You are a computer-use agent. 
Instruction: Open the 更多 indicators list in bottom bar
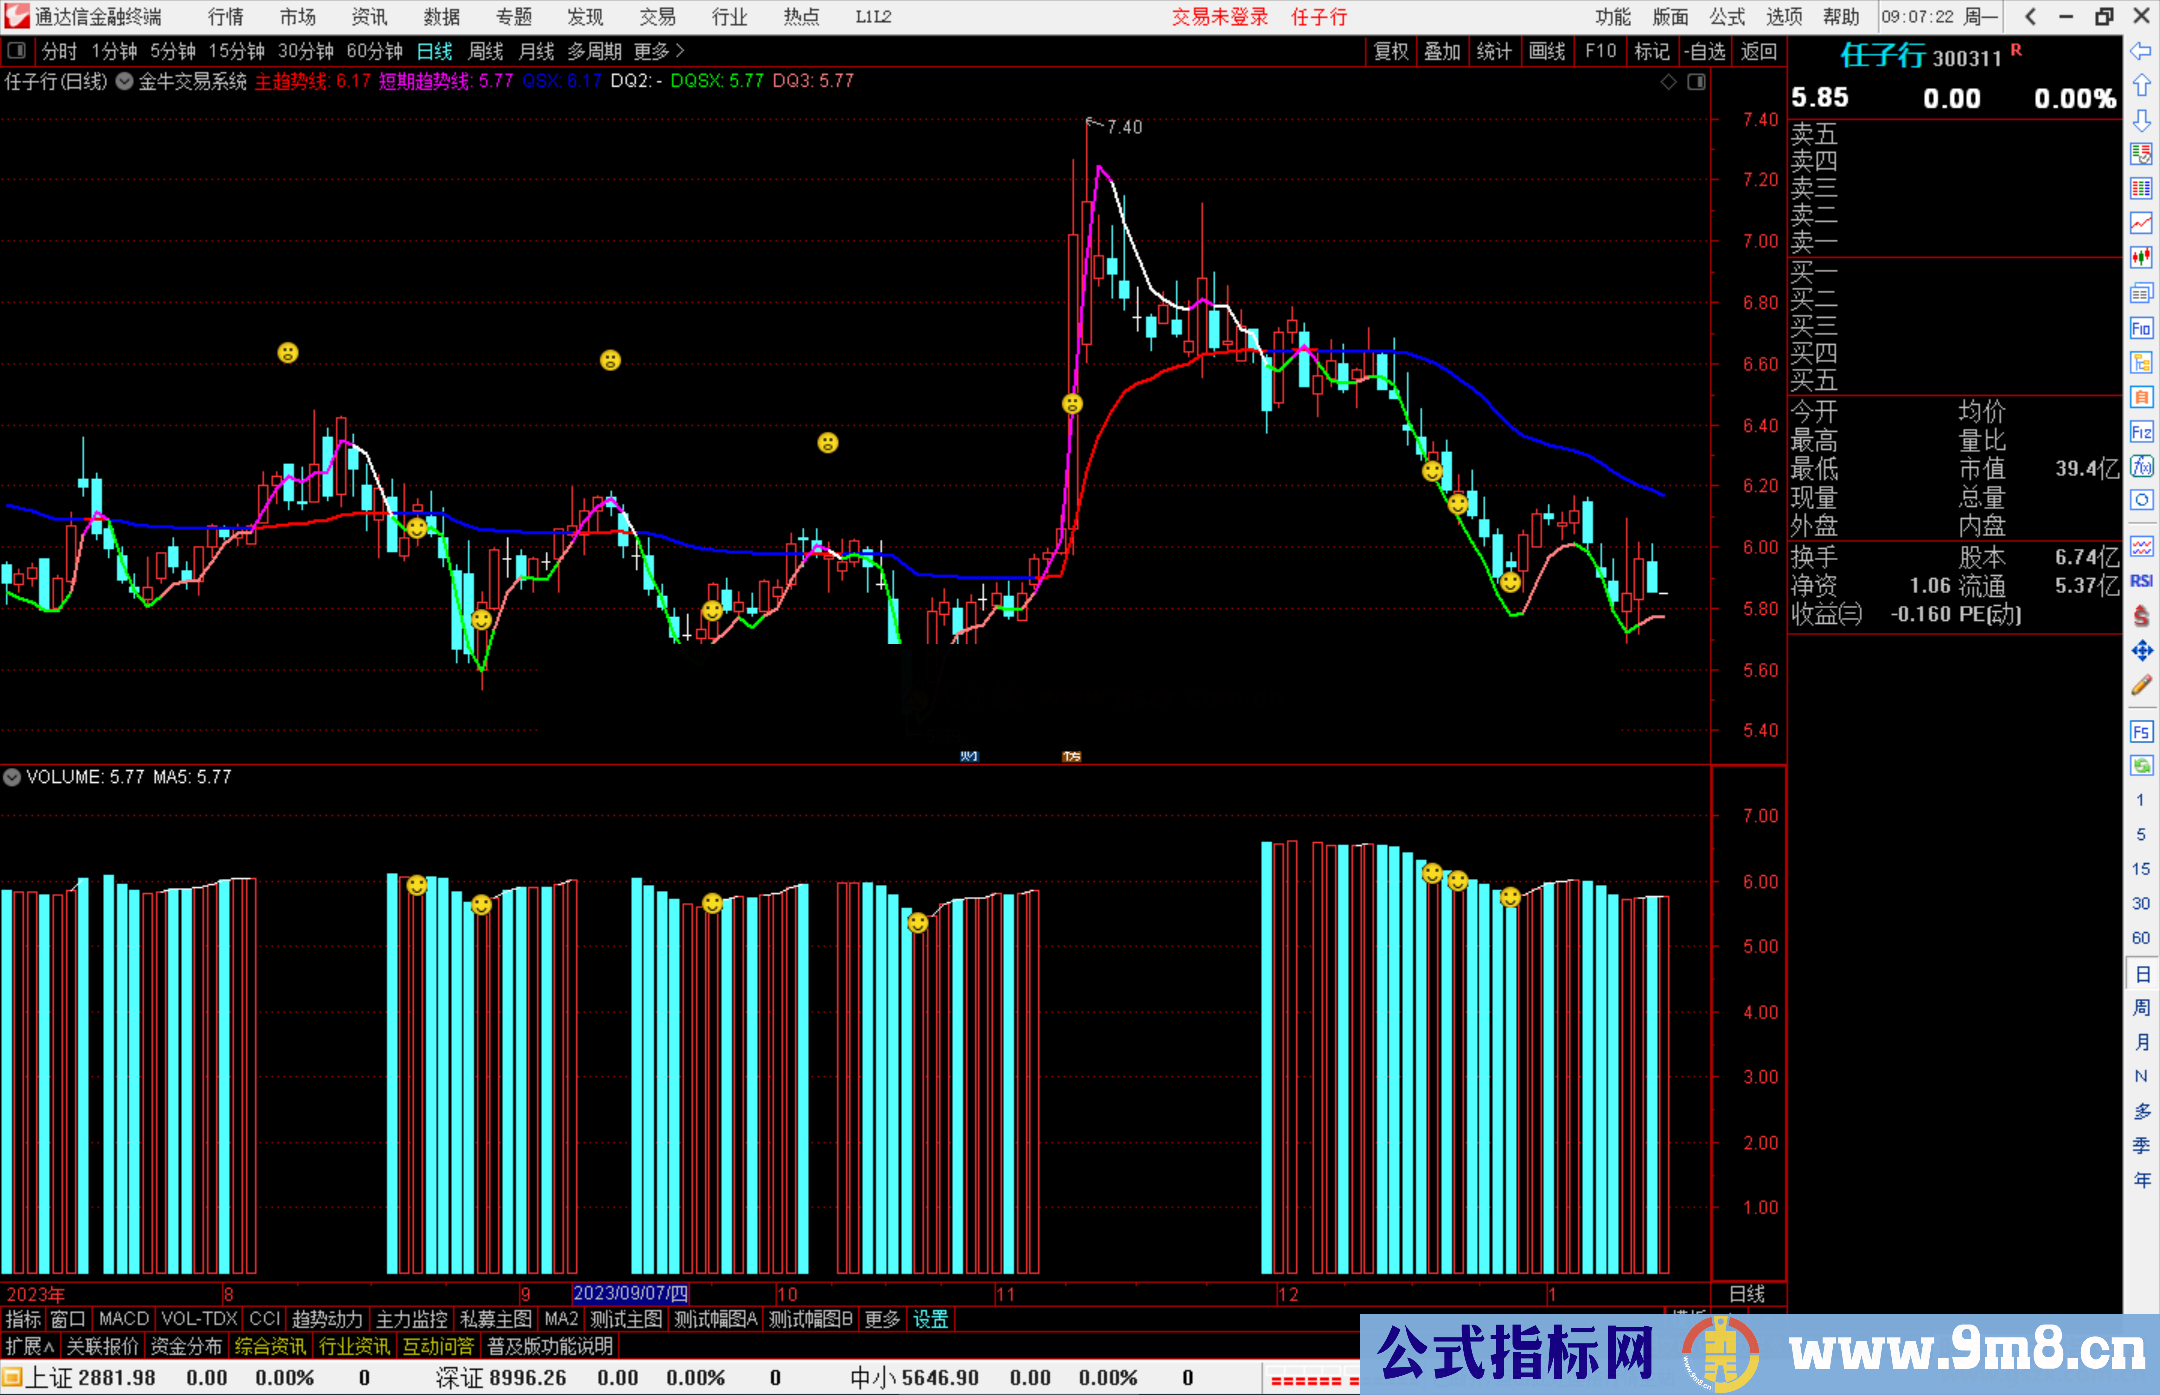pyautogui.click(x=882, y=1320)
